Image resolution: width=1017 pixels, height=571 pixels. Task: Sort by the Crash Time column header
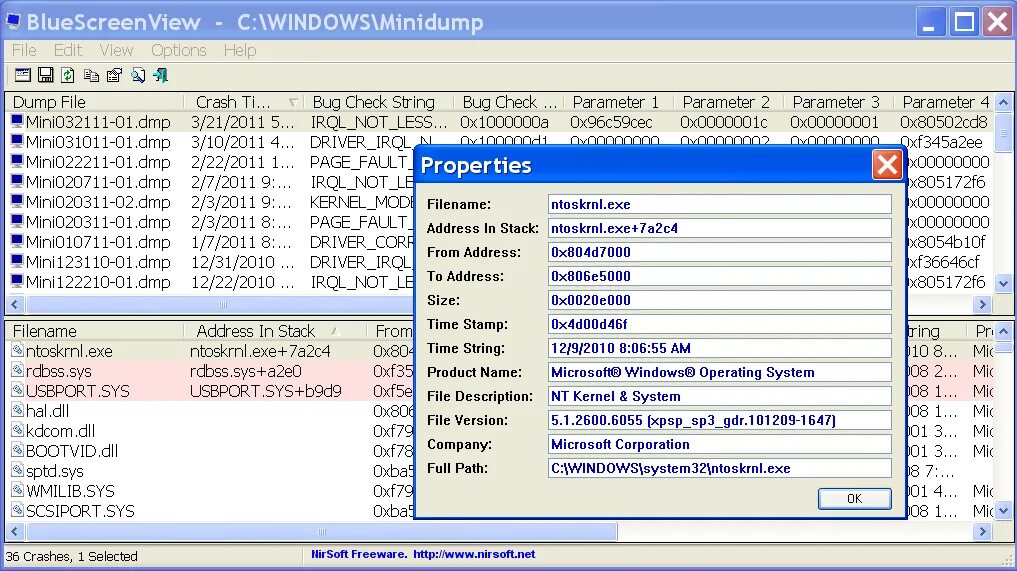(x=243, y=102)
